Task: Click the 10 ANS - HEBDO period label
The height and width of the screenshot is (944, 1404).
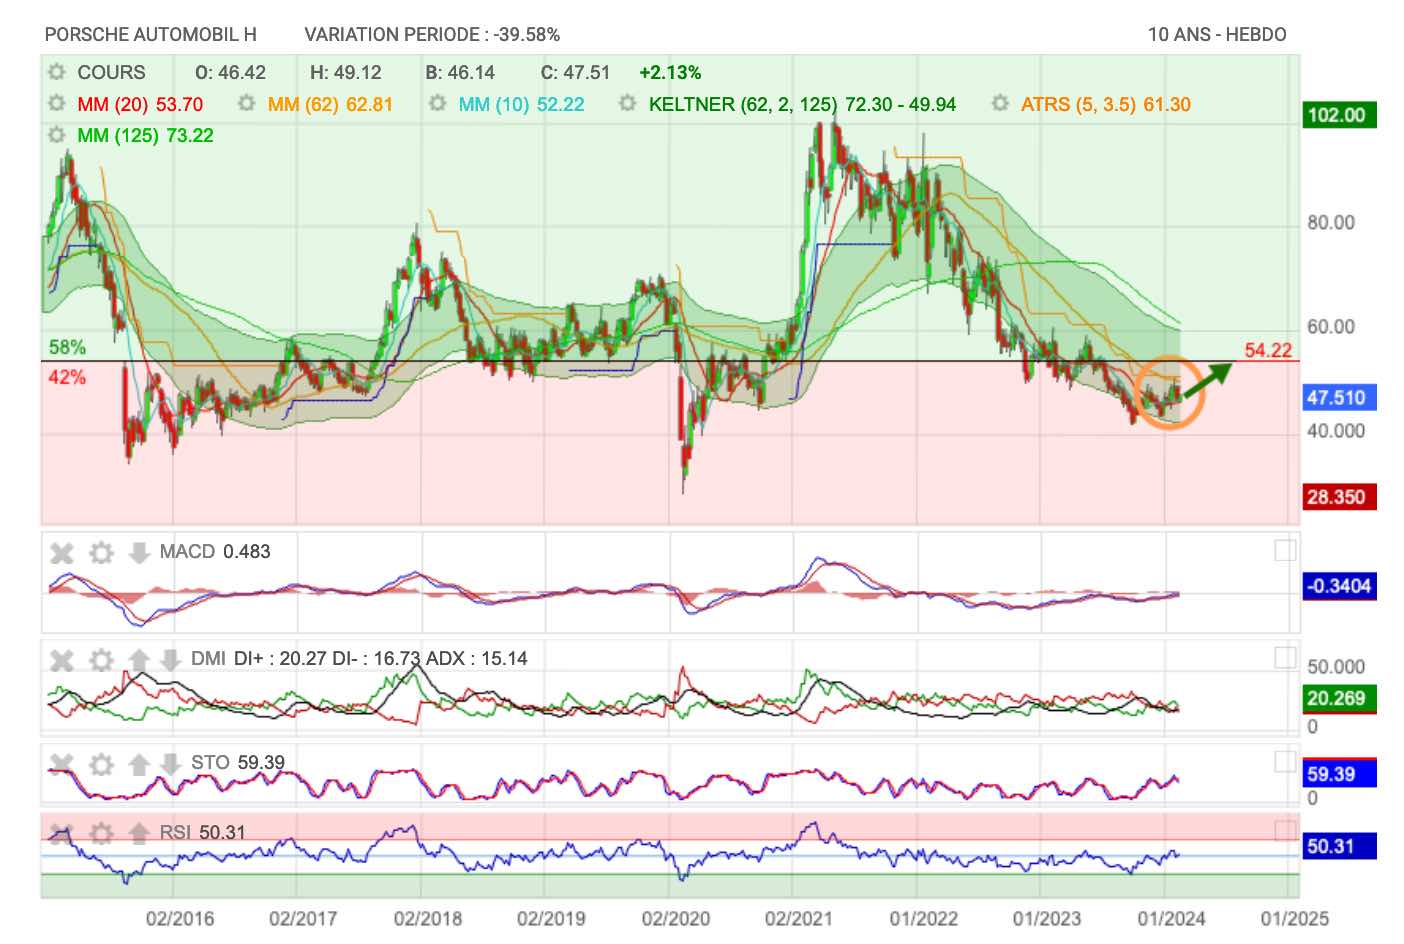Action: tap(1217, 34)
